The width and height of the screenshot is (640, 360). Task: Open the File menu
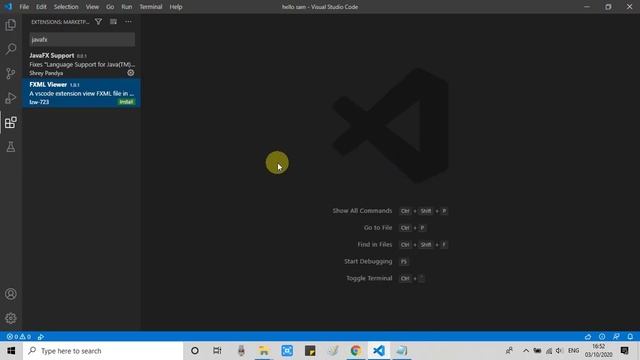point(24,7)
